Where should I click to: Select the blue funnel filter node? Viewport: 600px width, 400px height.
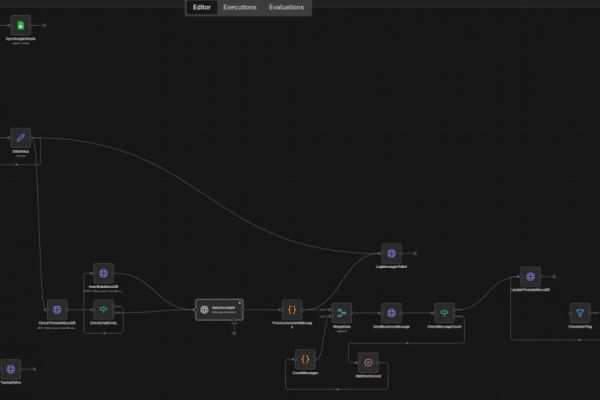coord(580,313)
